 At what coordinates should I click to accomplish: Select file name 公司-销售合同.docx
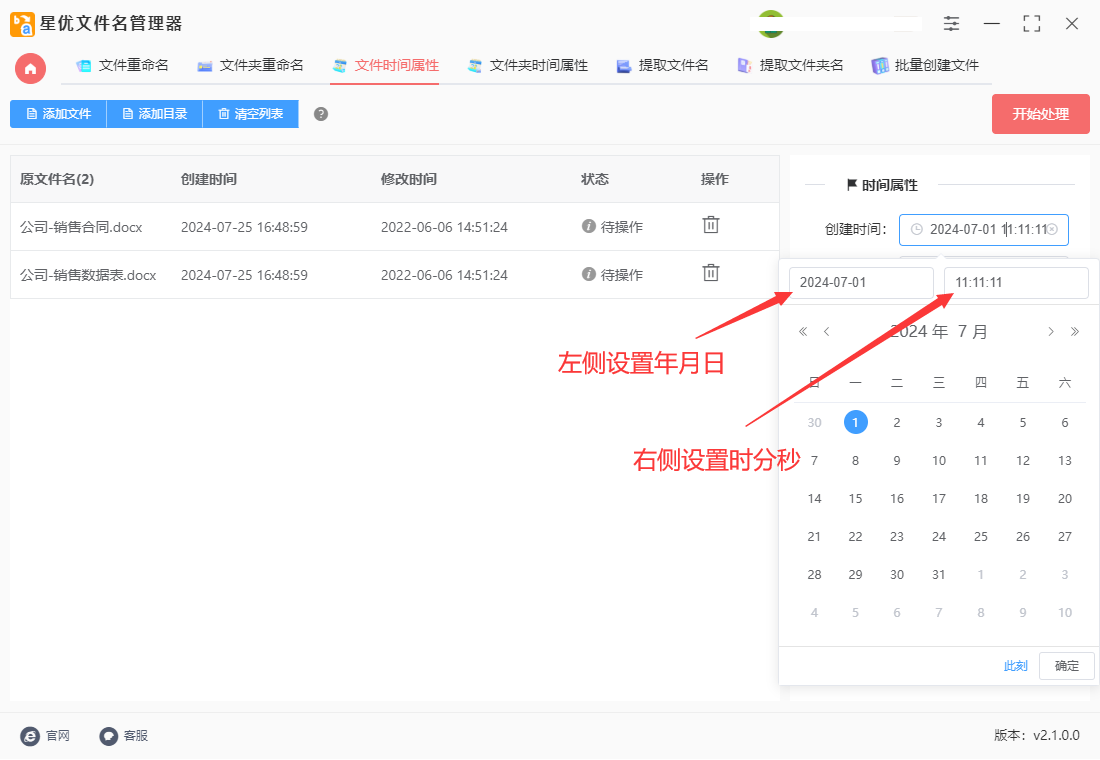81,227
